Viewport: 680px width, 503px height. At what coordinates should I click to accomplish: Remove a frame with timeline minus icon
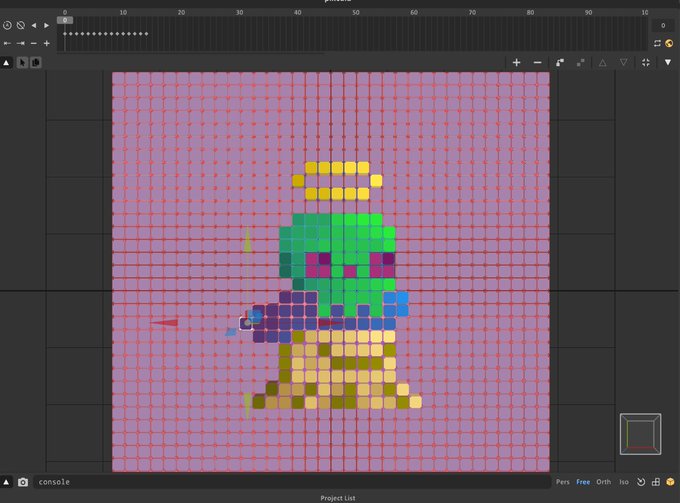[34, 43]
